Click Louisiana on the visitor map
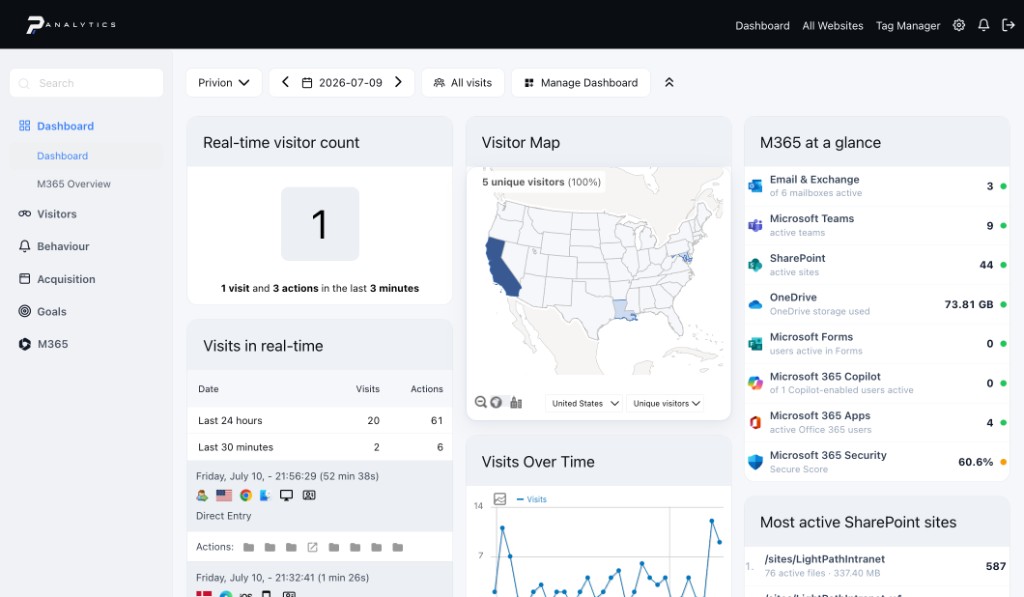1024x597 pixels. pyautogui.click(x=624, y=310)
